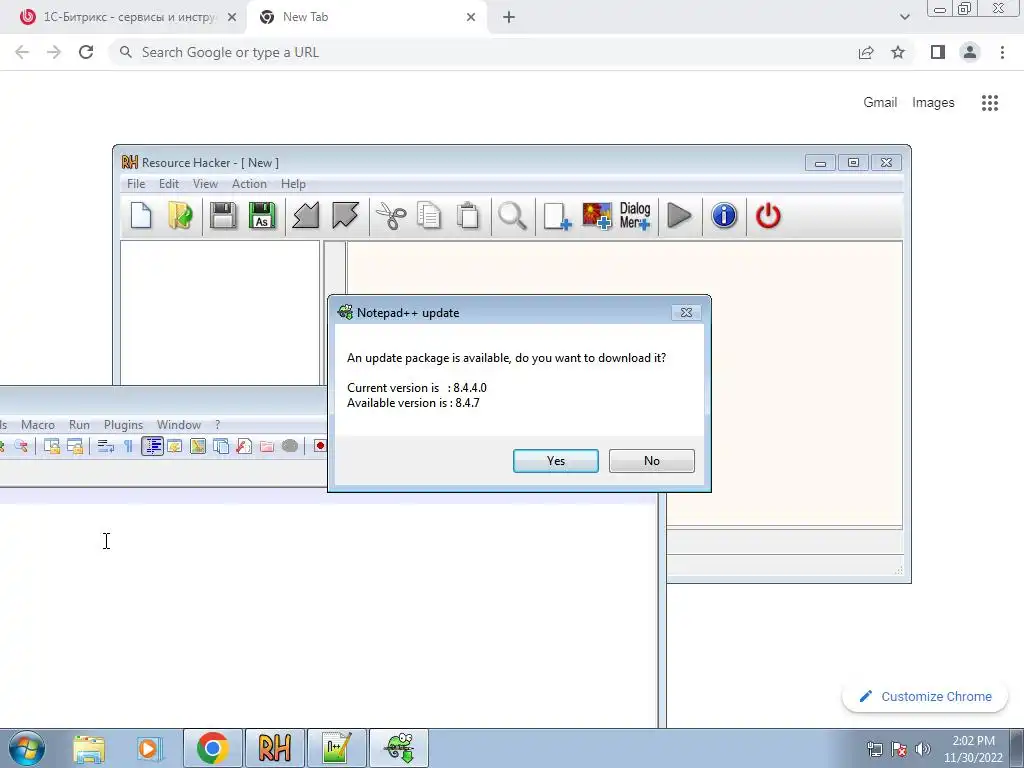1024x768 pixels.
Task: Toggle the Chrome side panel
Action: point(938,52)
